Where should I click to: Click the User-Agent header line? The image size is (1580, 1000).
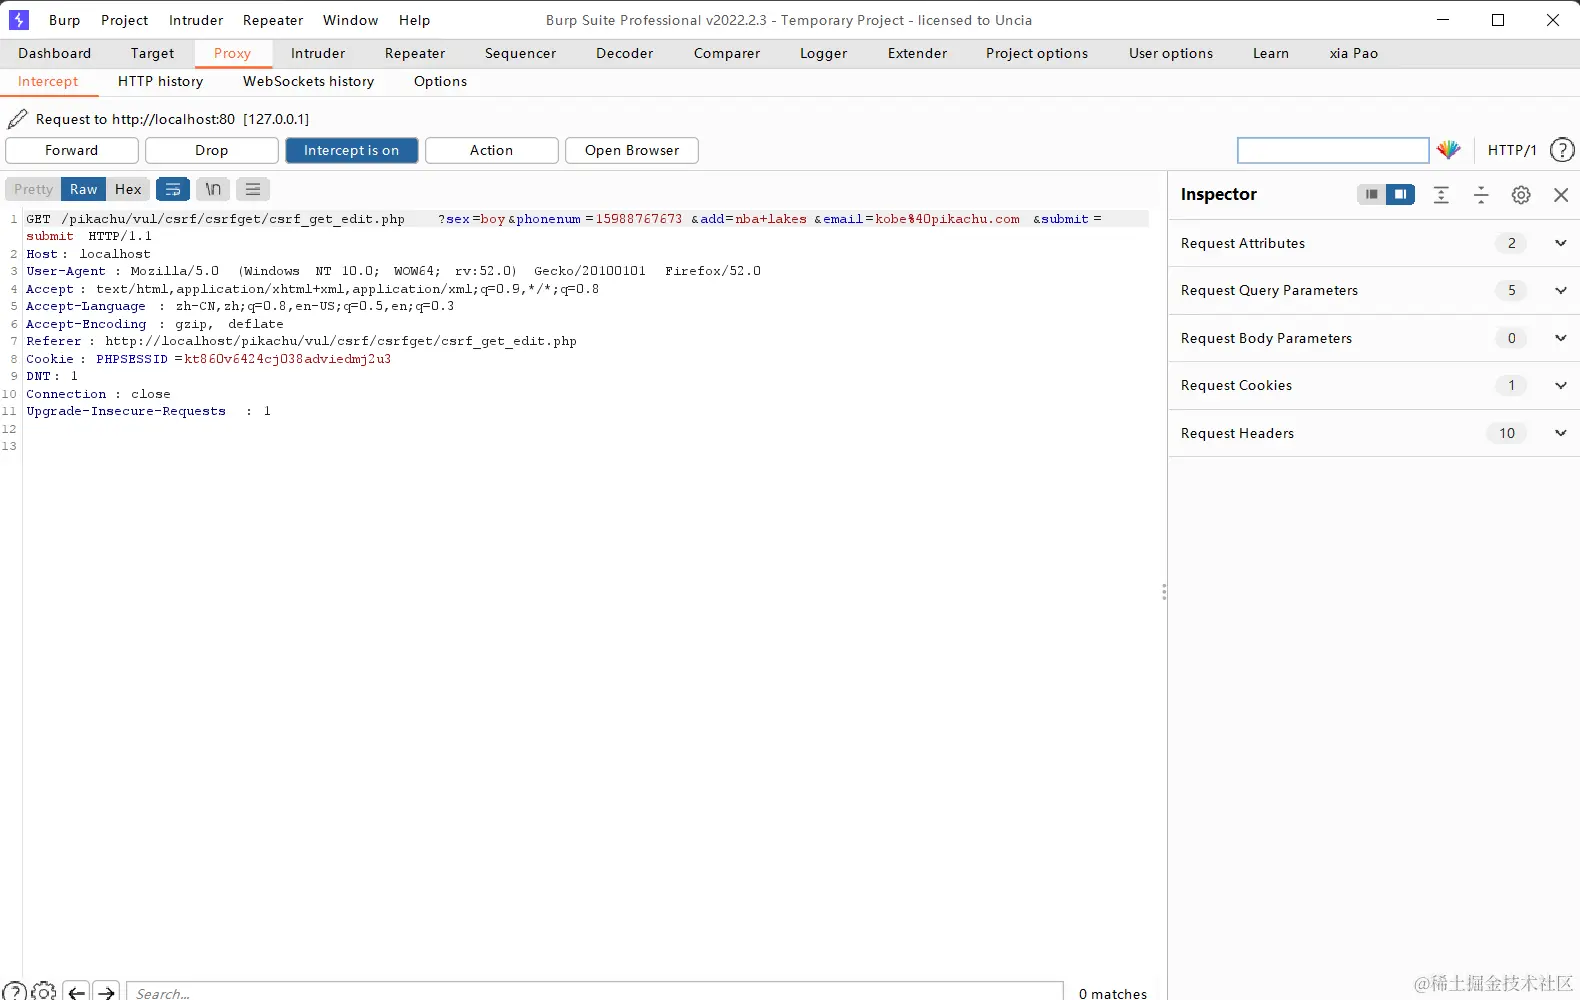[393, 271]
